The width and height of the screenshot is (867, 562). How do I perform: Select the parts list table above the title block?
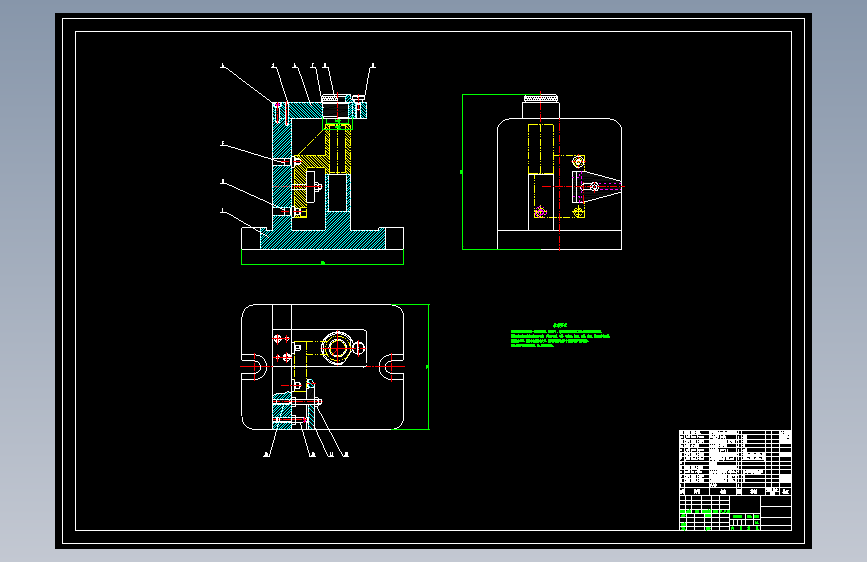735,462
